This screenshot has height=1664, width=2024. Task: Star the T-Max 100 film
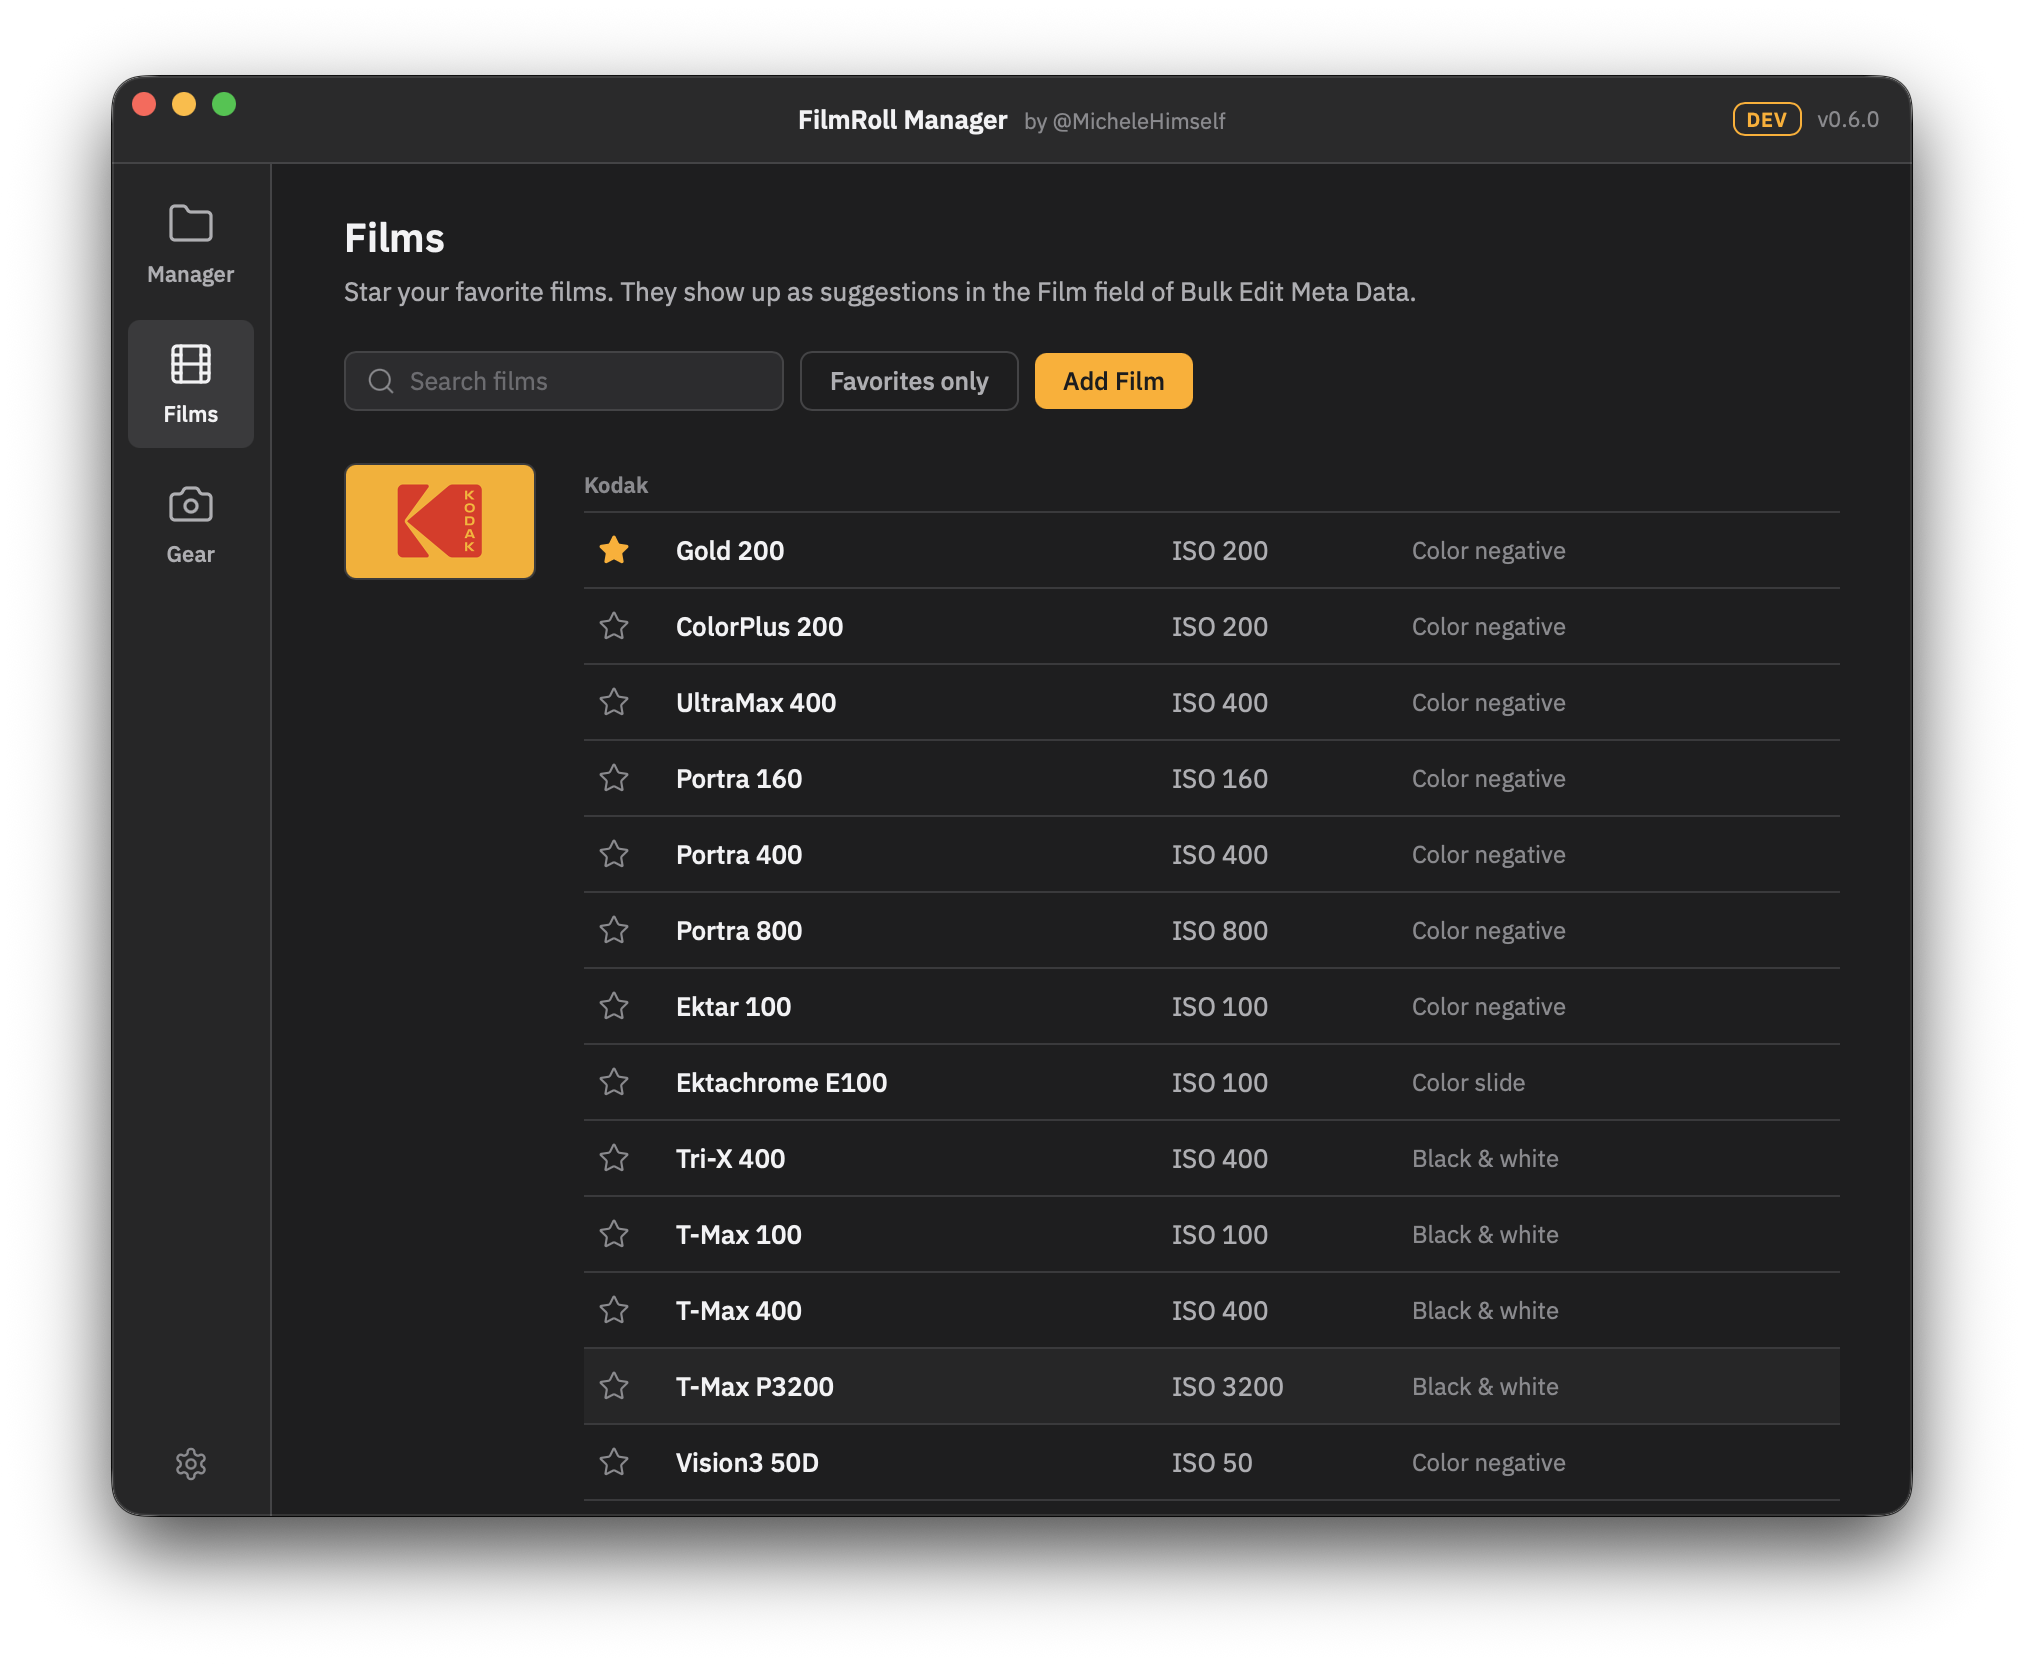(614, 1234)
